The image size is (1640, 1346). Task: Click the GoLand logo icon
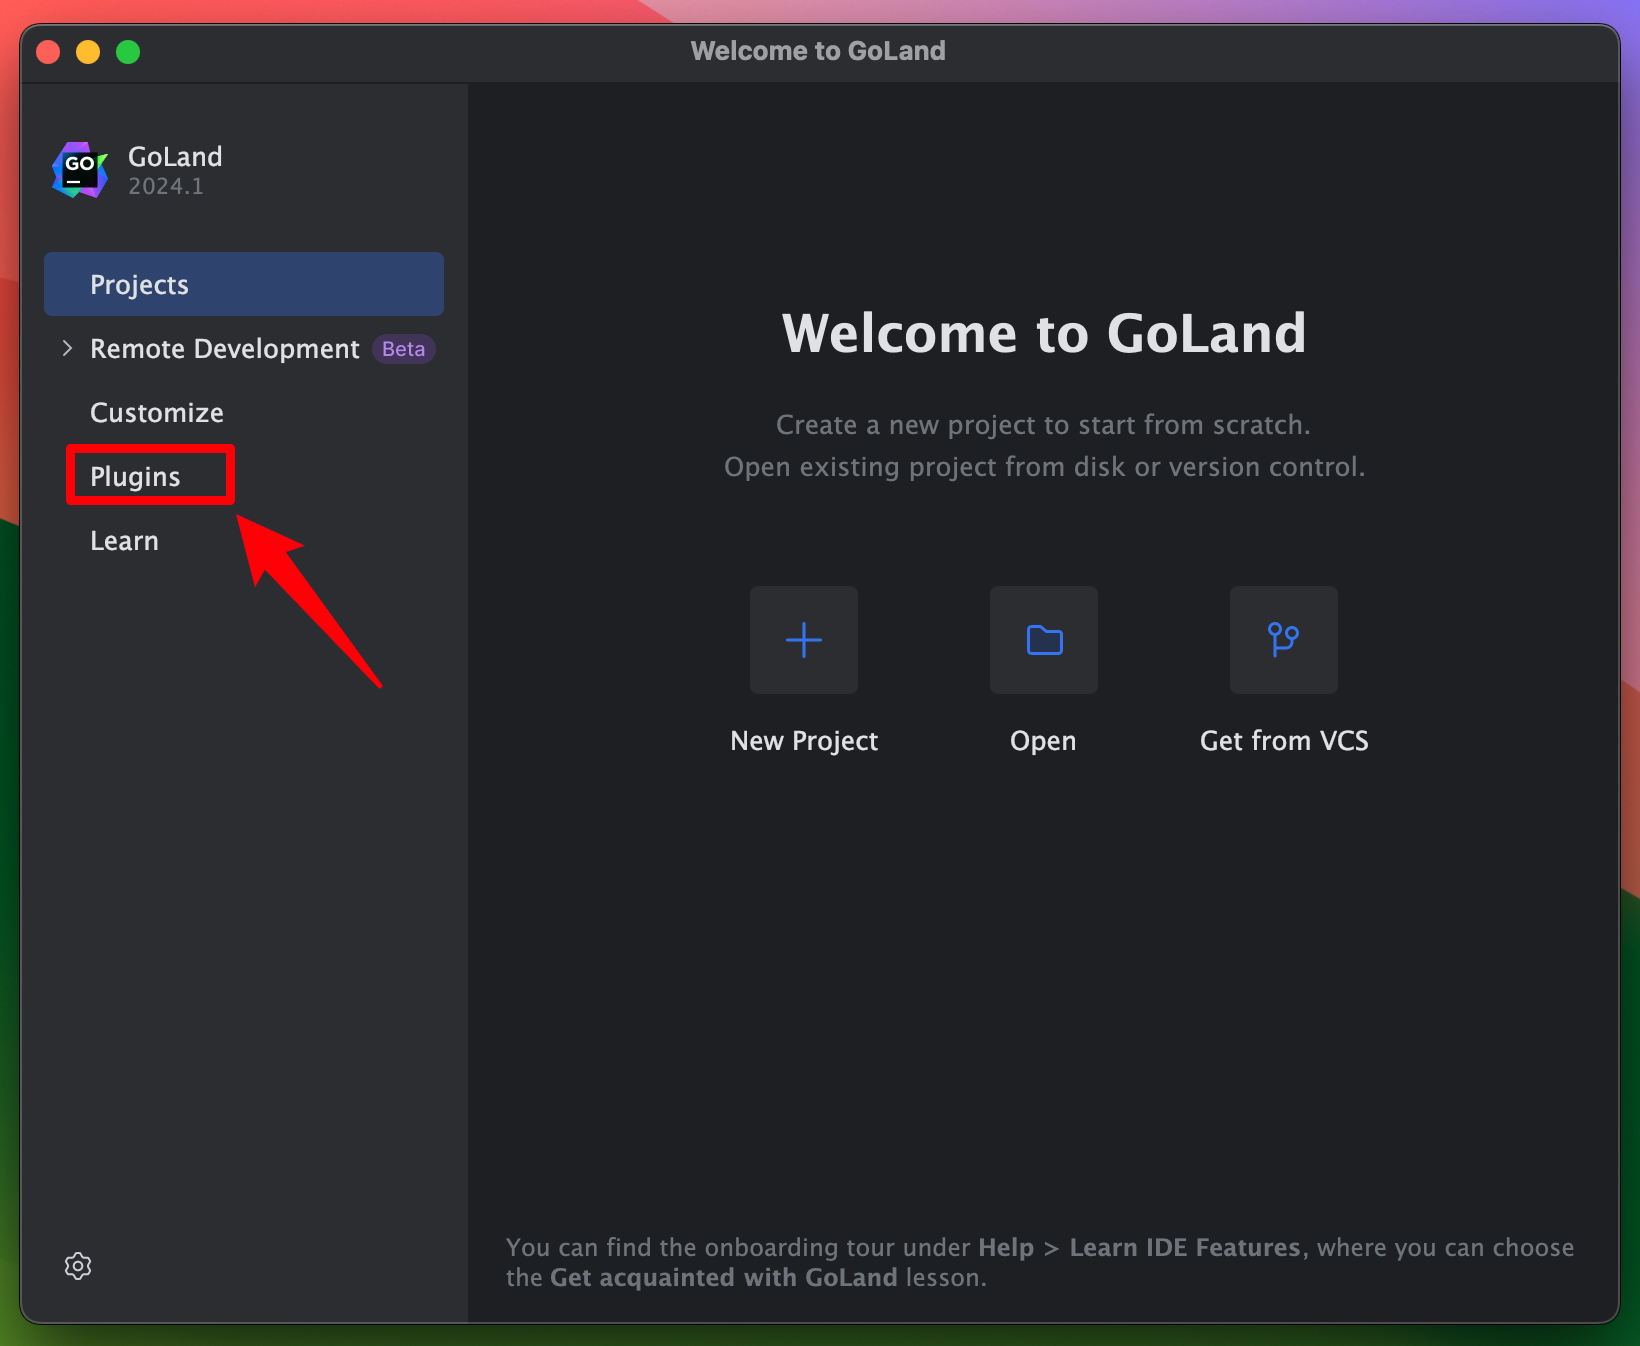[x=80, y=169]
